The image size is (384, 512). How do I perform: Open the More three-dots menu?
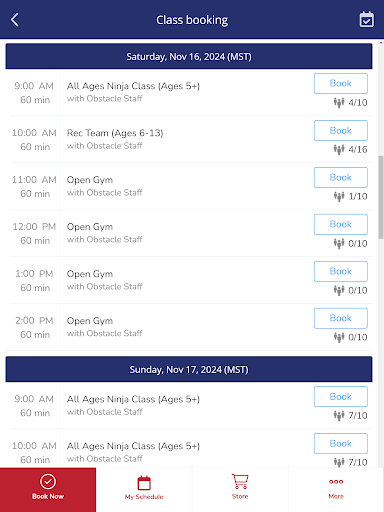[336, 482]
